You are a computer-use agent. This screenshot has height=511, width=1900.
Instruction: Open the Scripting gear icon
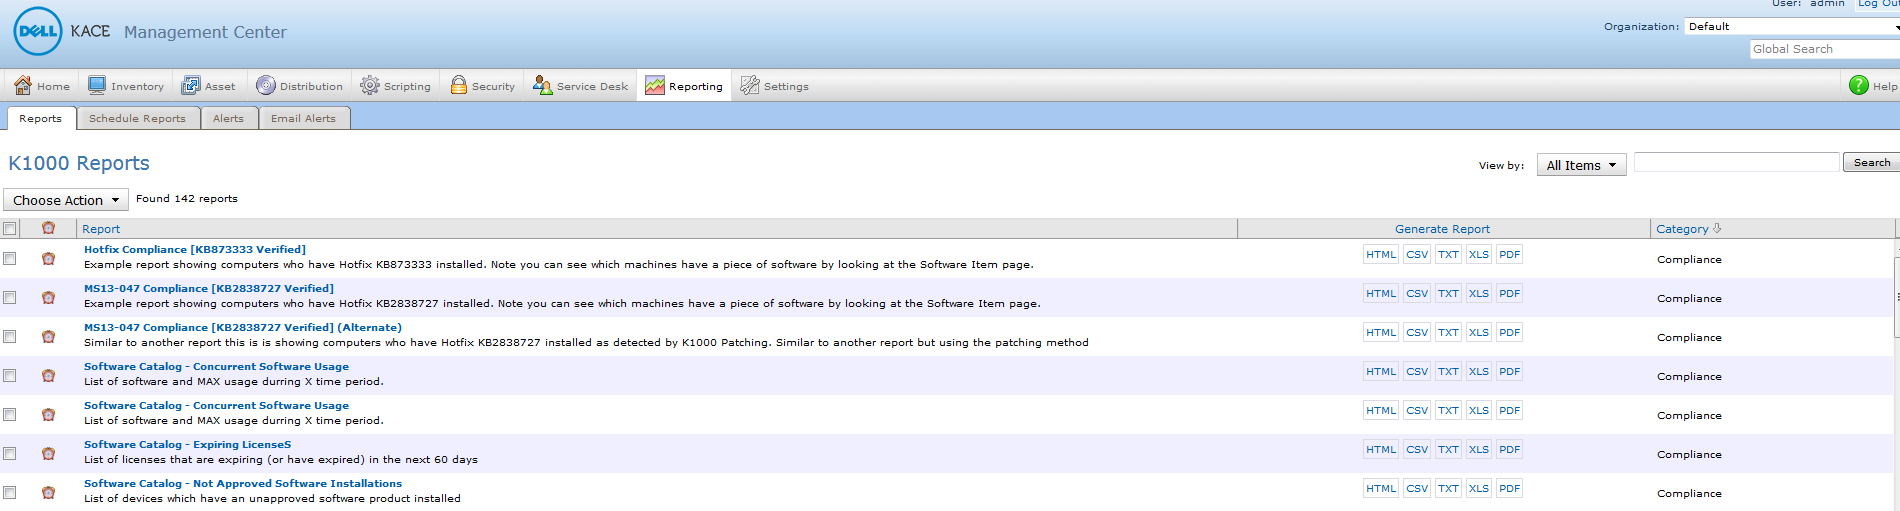[369, 85]
